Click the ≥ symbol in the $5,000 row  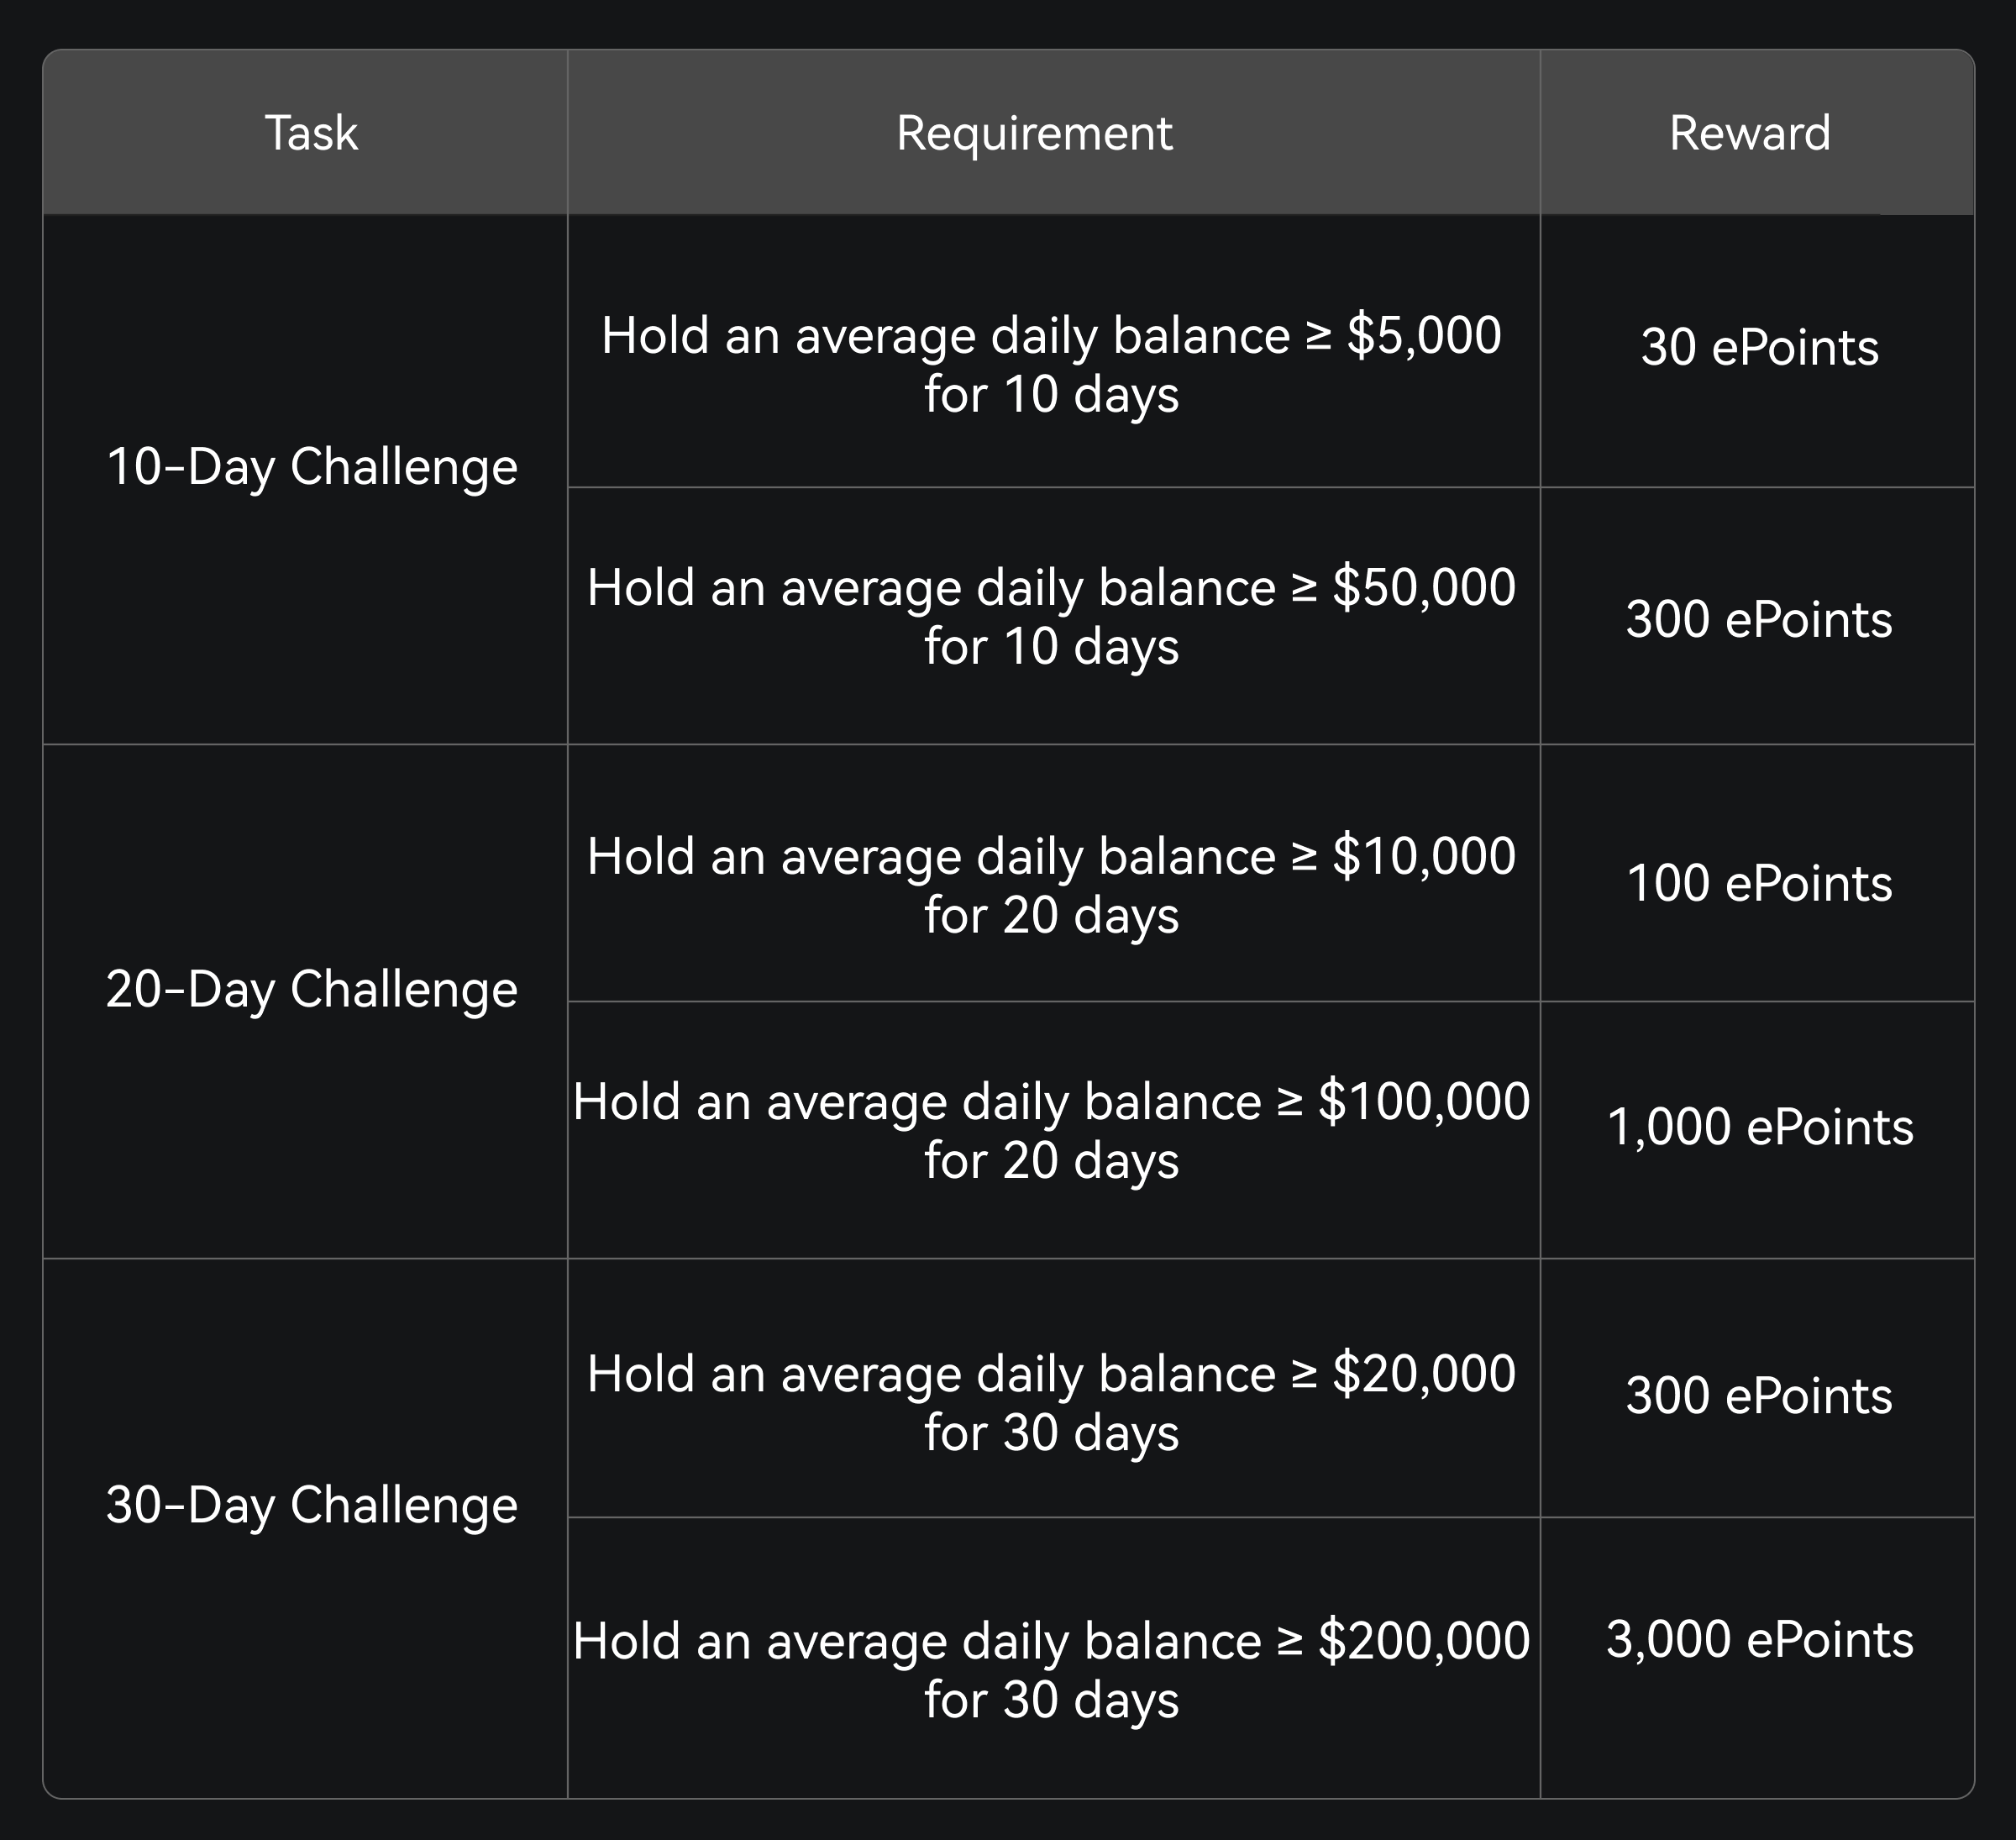(1319, 337)
